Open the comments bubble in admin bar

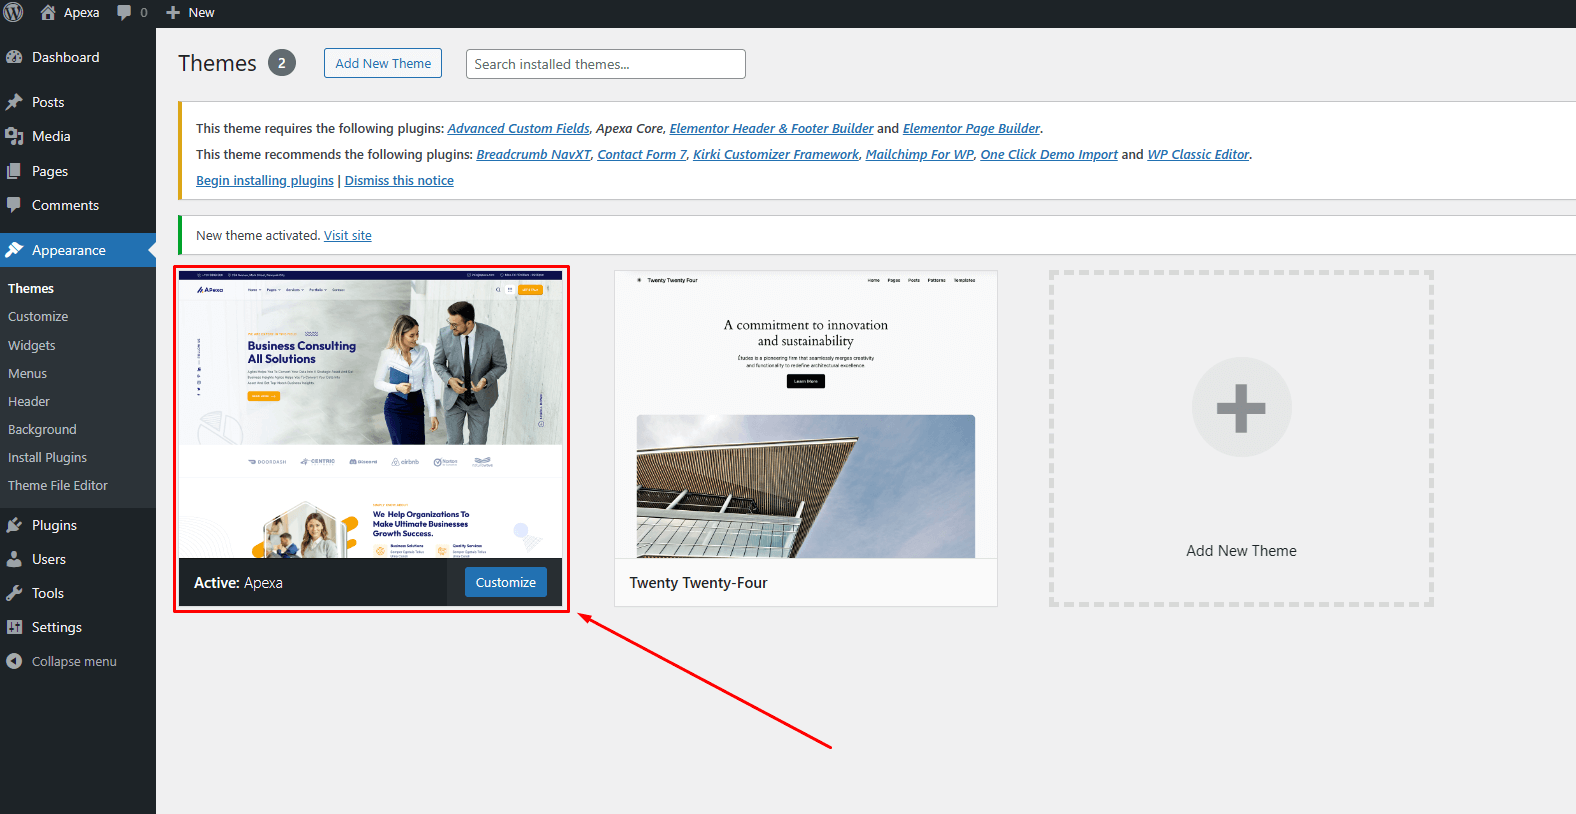pos(124,12)
